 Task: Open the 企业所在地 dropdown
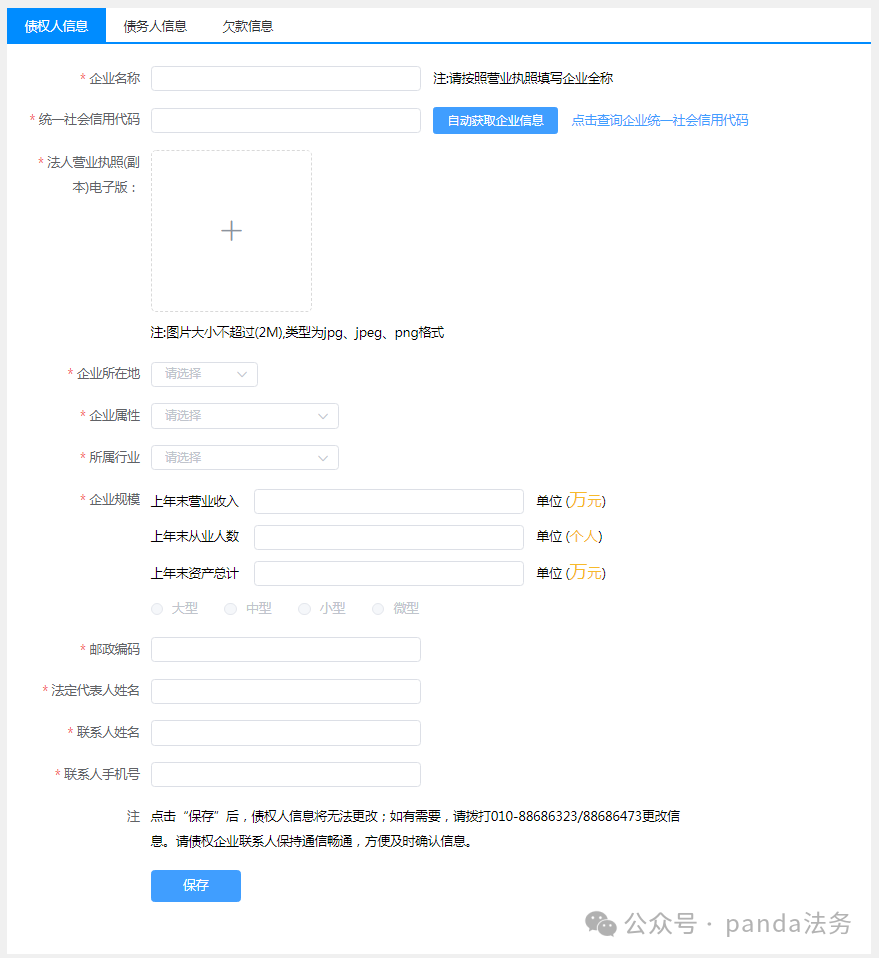[204, 374]
